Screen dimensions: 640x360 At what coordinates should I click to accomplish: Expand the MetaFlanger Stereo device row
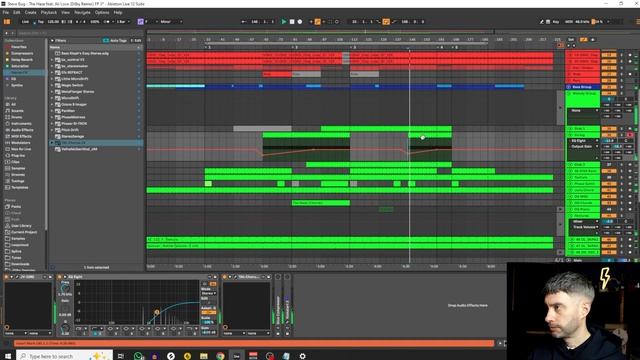tap(52, 92)
